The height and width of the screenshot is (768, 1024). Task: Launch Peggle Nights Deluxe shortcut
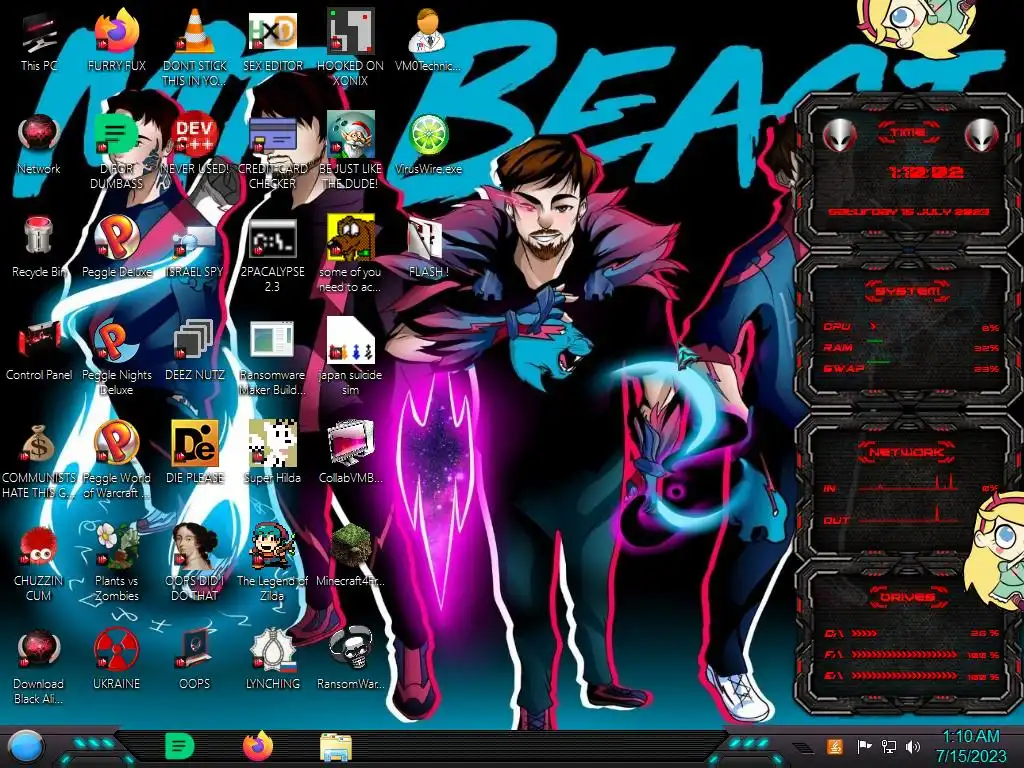pos(117,358)
